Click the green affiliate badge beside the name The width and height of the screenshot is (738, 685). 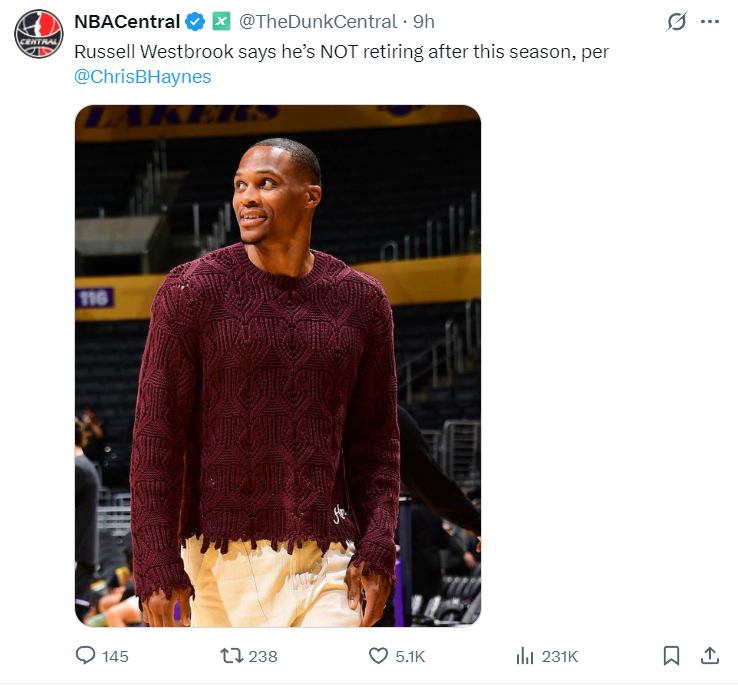pos(221,21)
